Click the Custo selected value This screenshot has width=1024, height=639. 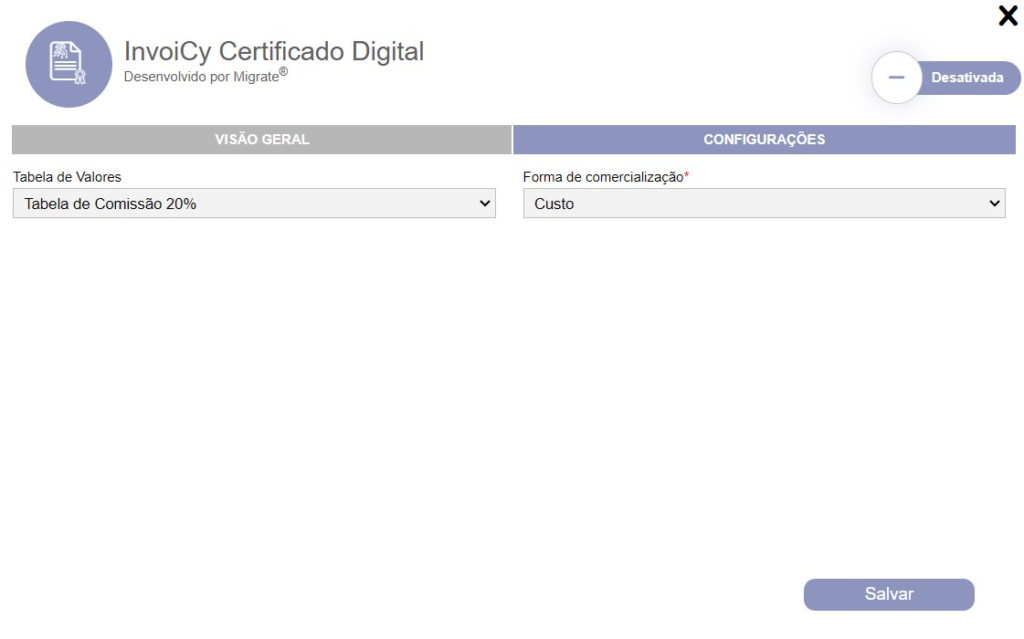[x=554, y=204]
